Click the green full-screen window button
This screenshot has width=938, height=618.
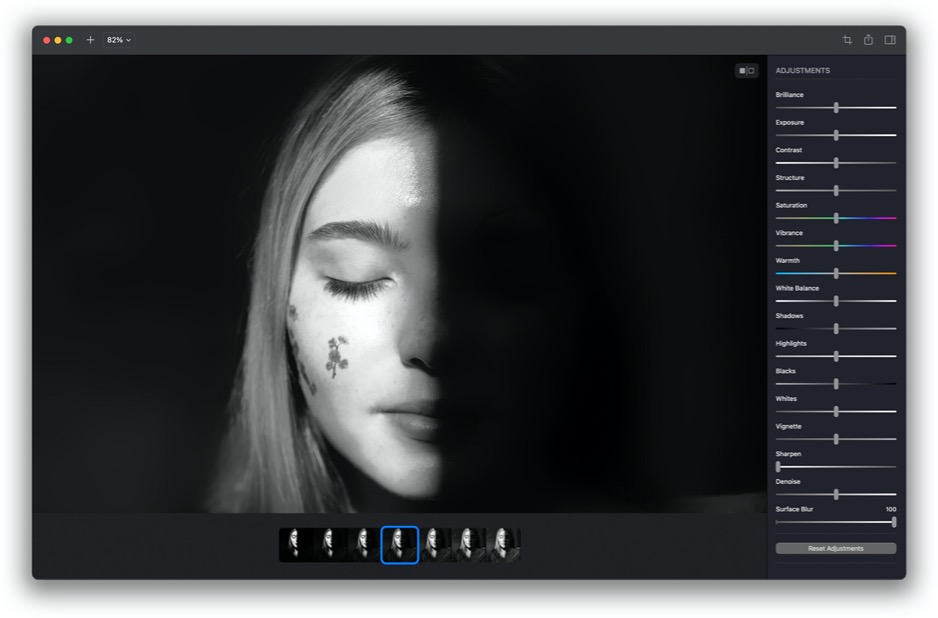tap(69, 40)
